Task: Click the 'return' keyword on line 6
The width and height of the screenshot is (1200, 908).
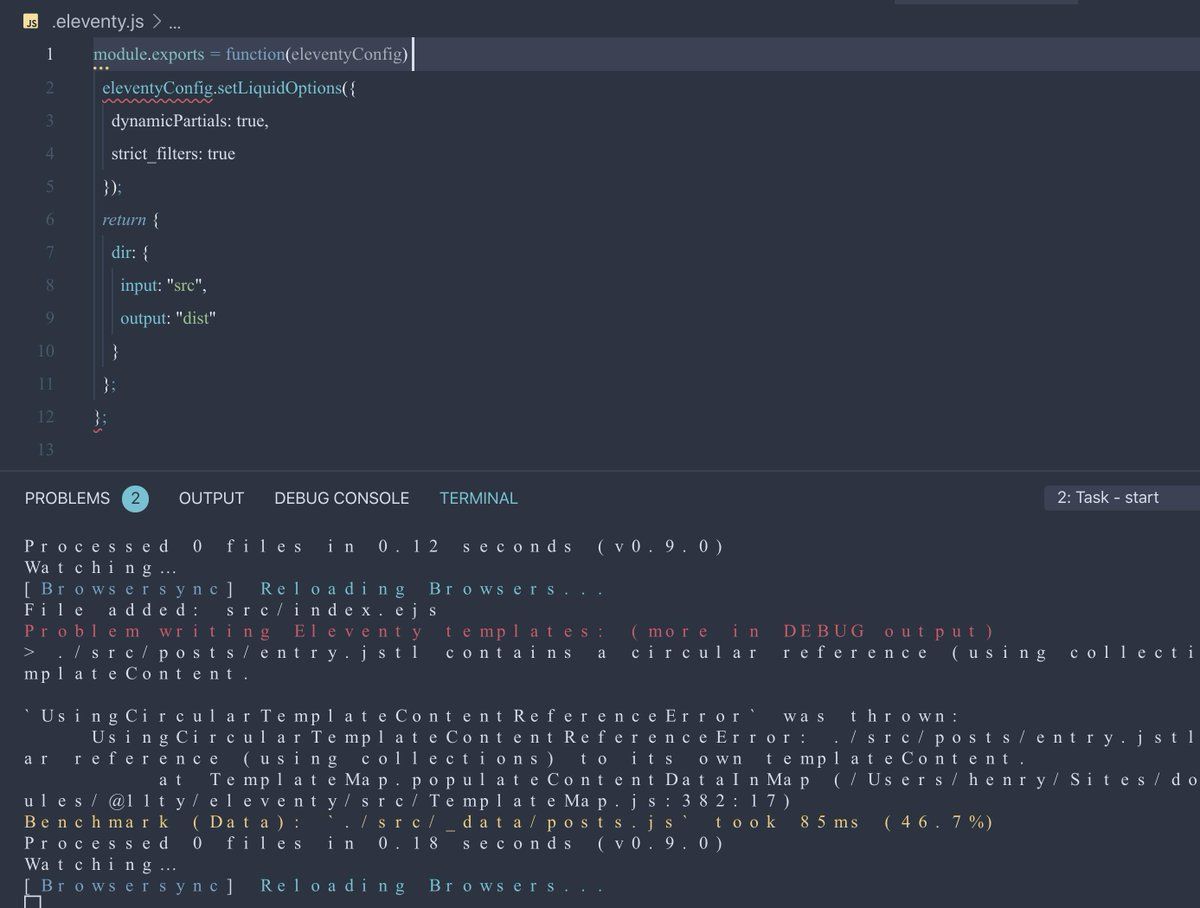Action: click(124, 219)
